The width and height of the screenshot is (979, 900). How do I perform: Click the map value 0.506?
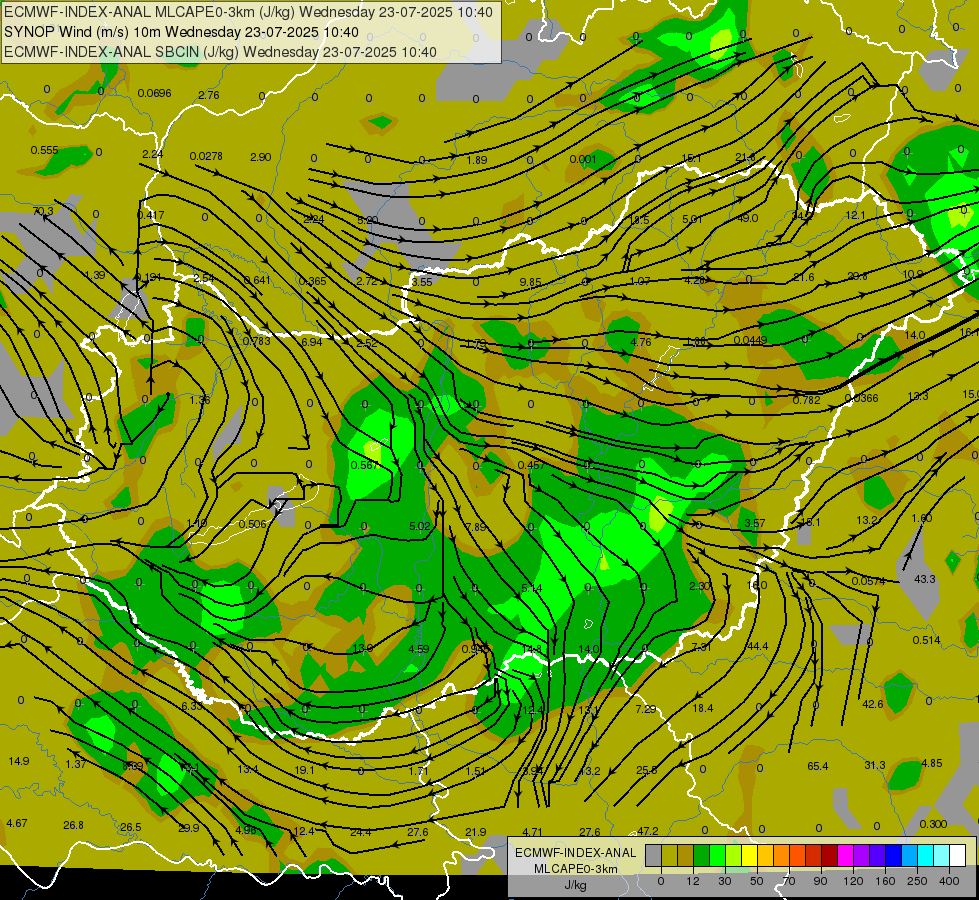coord(252,523)
